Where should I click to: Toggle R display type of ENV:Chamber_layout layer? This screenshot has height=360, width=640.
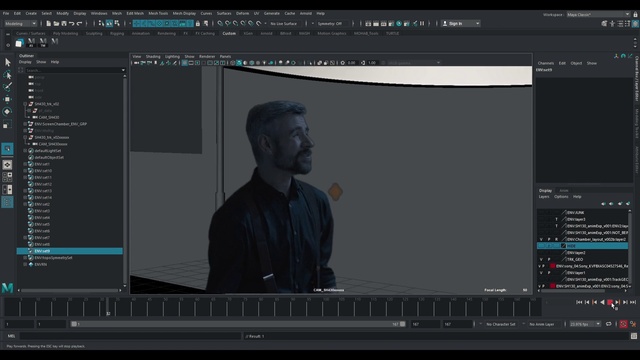556,239
